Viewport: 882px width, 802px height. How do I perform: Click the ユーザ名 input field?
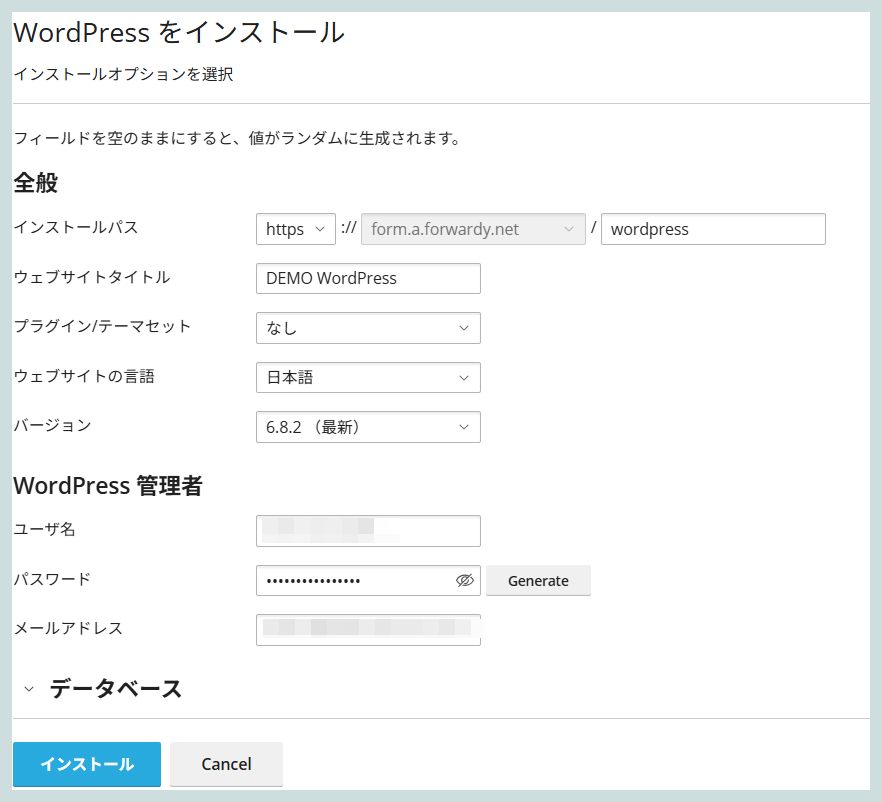coord(368,531)
